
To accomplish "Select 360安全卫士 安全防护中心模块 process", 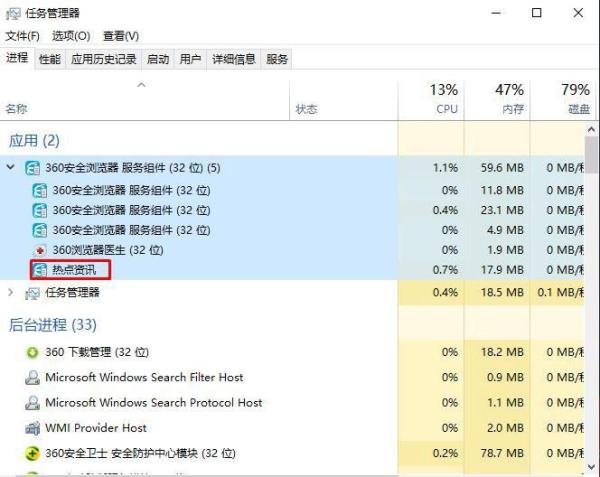I will click(x=292, y=453).
